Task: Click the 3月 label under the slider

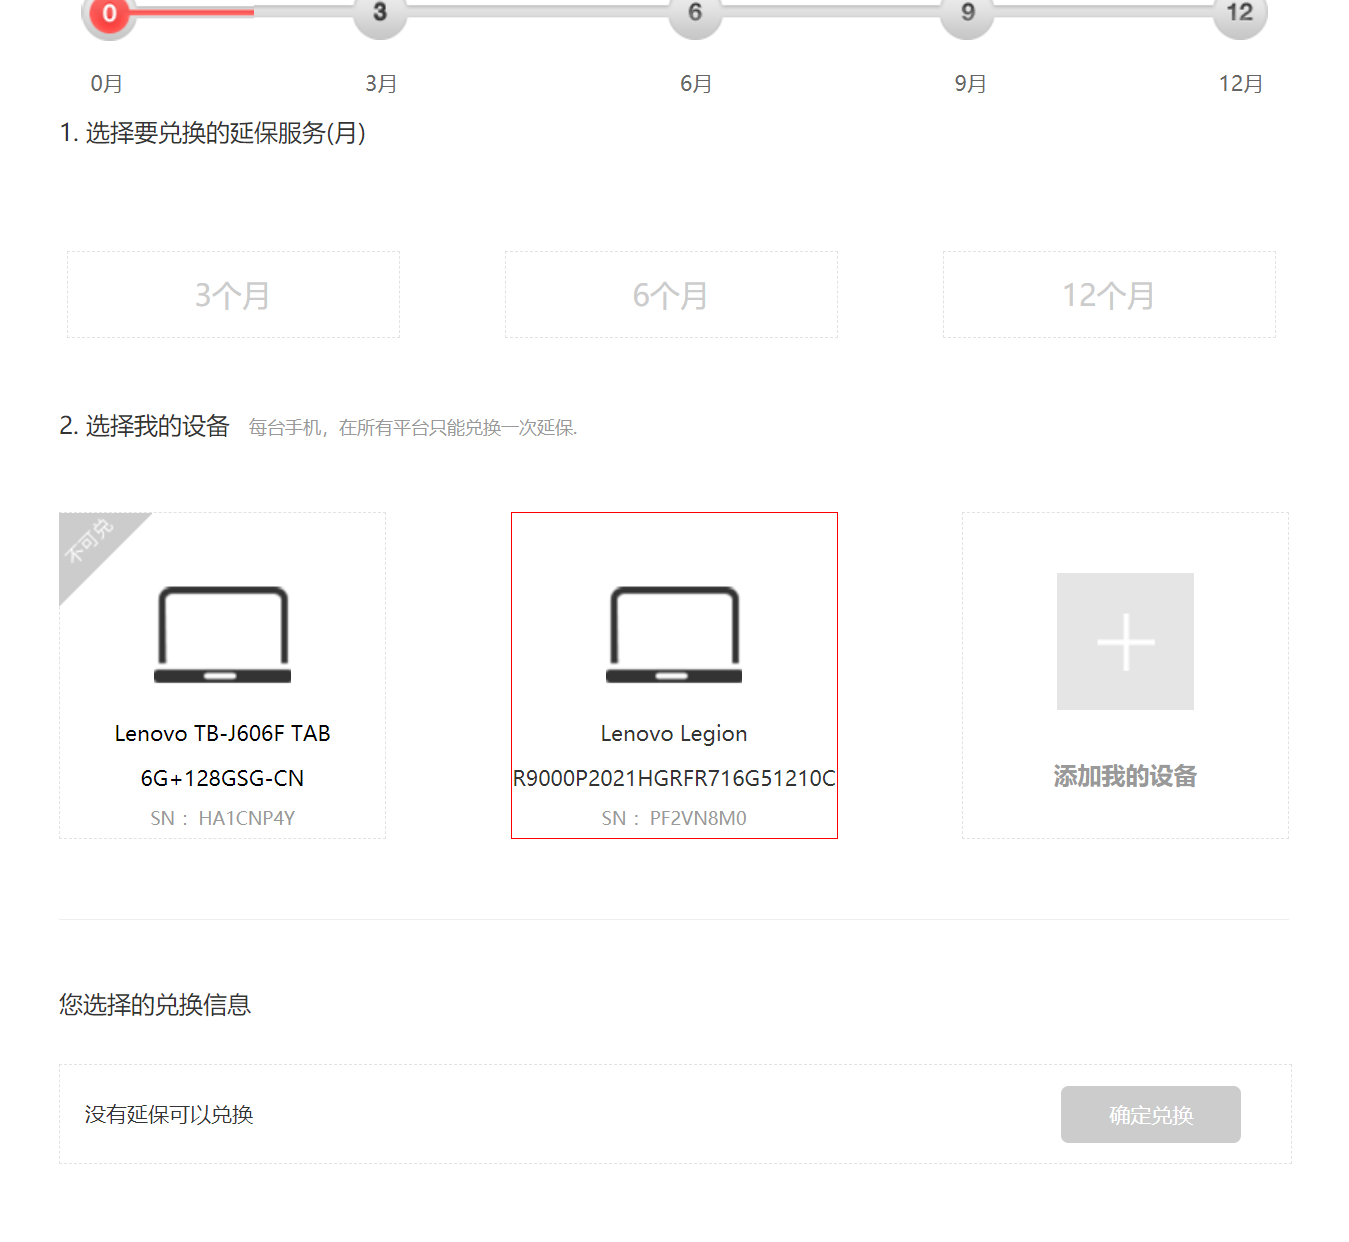Action: [381, 84]
